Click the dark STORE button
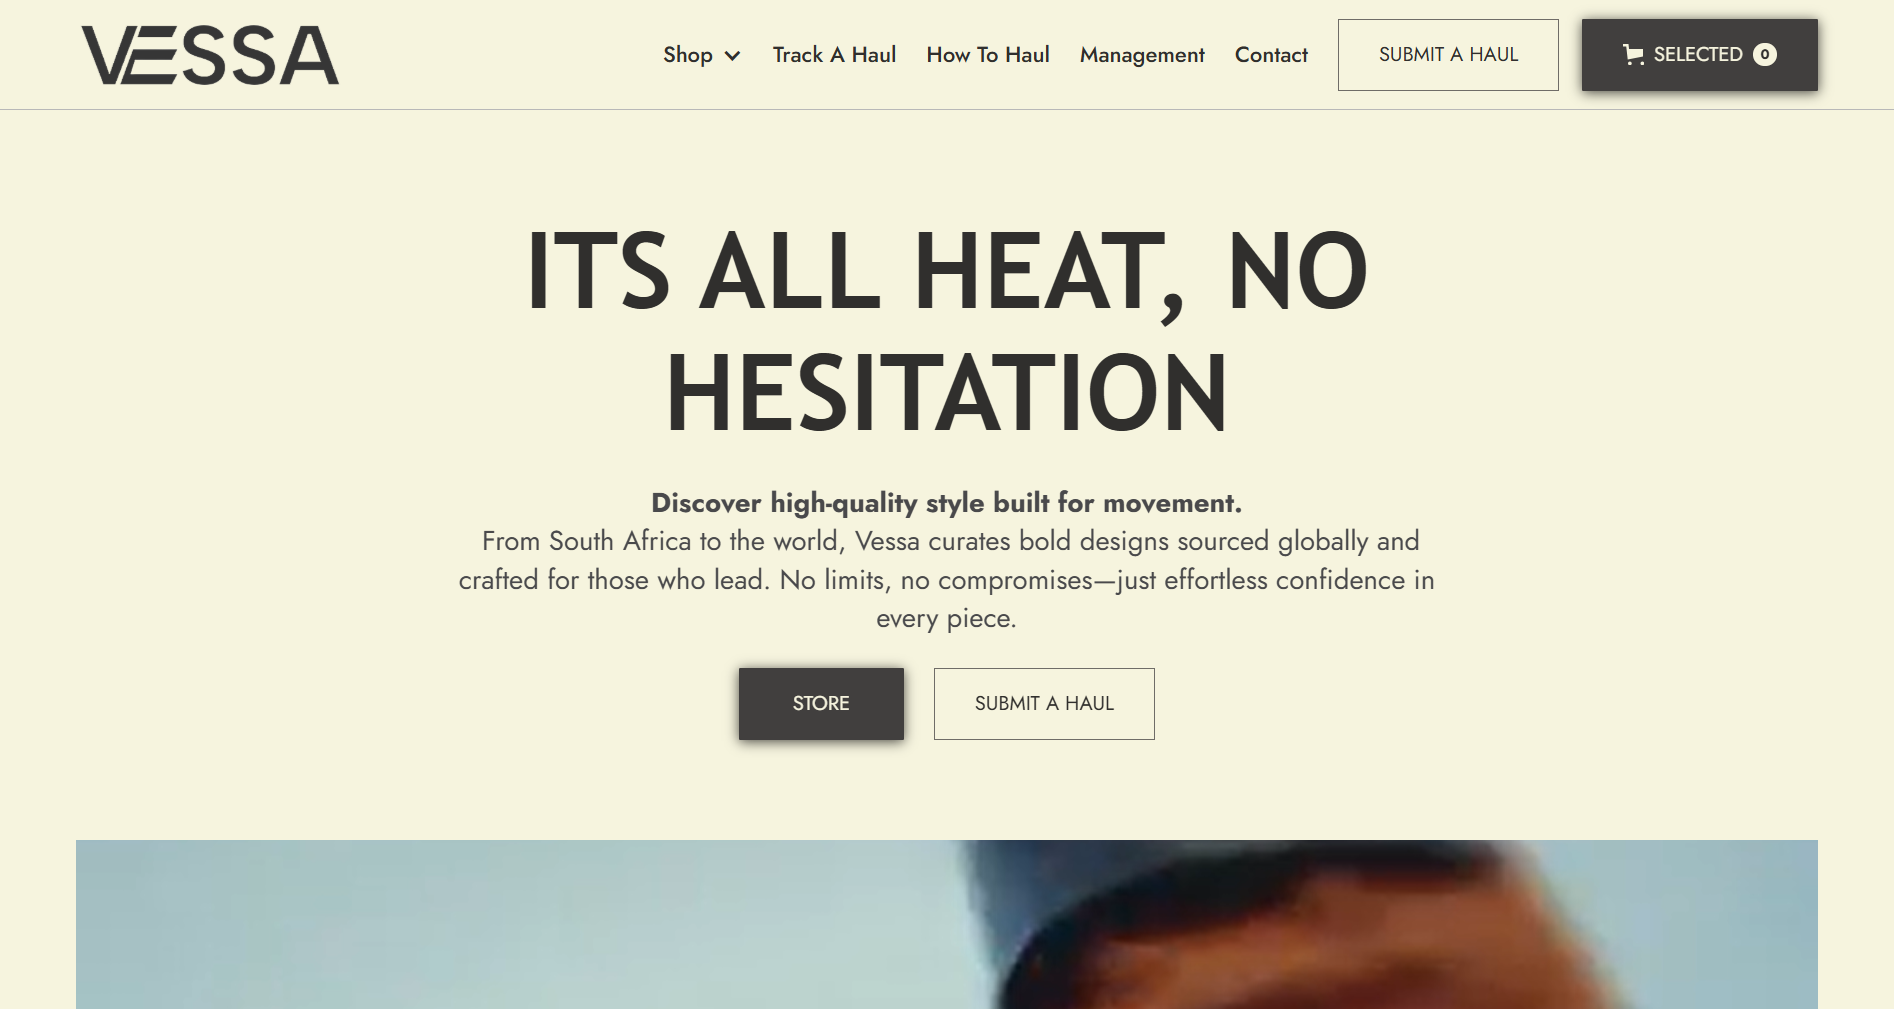Viewport: 1894px width, 1009px height. point(821,704)
